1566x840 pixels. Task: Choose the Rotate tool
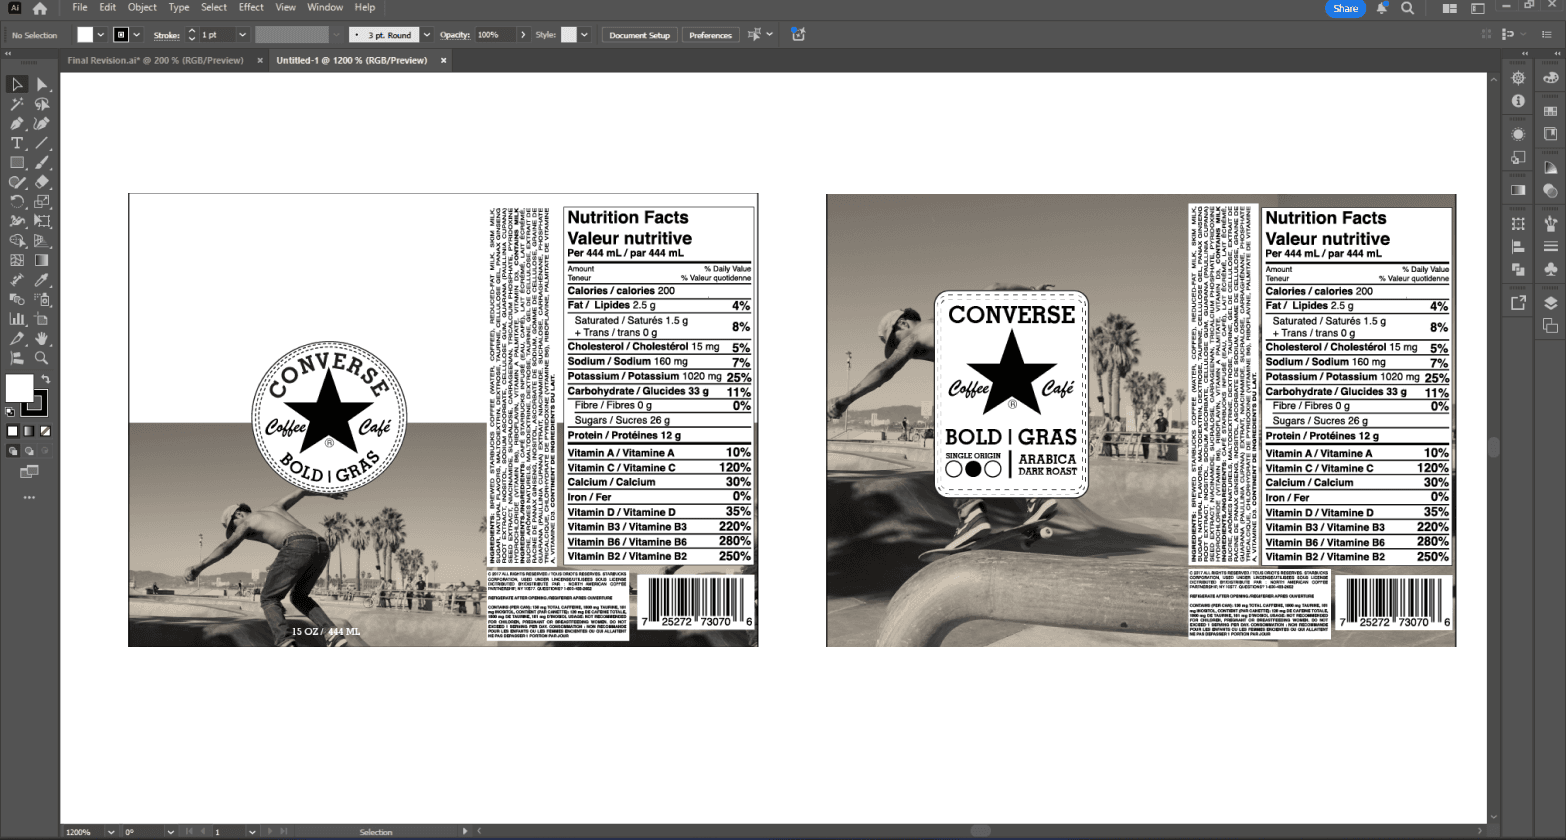click(17, 202)
